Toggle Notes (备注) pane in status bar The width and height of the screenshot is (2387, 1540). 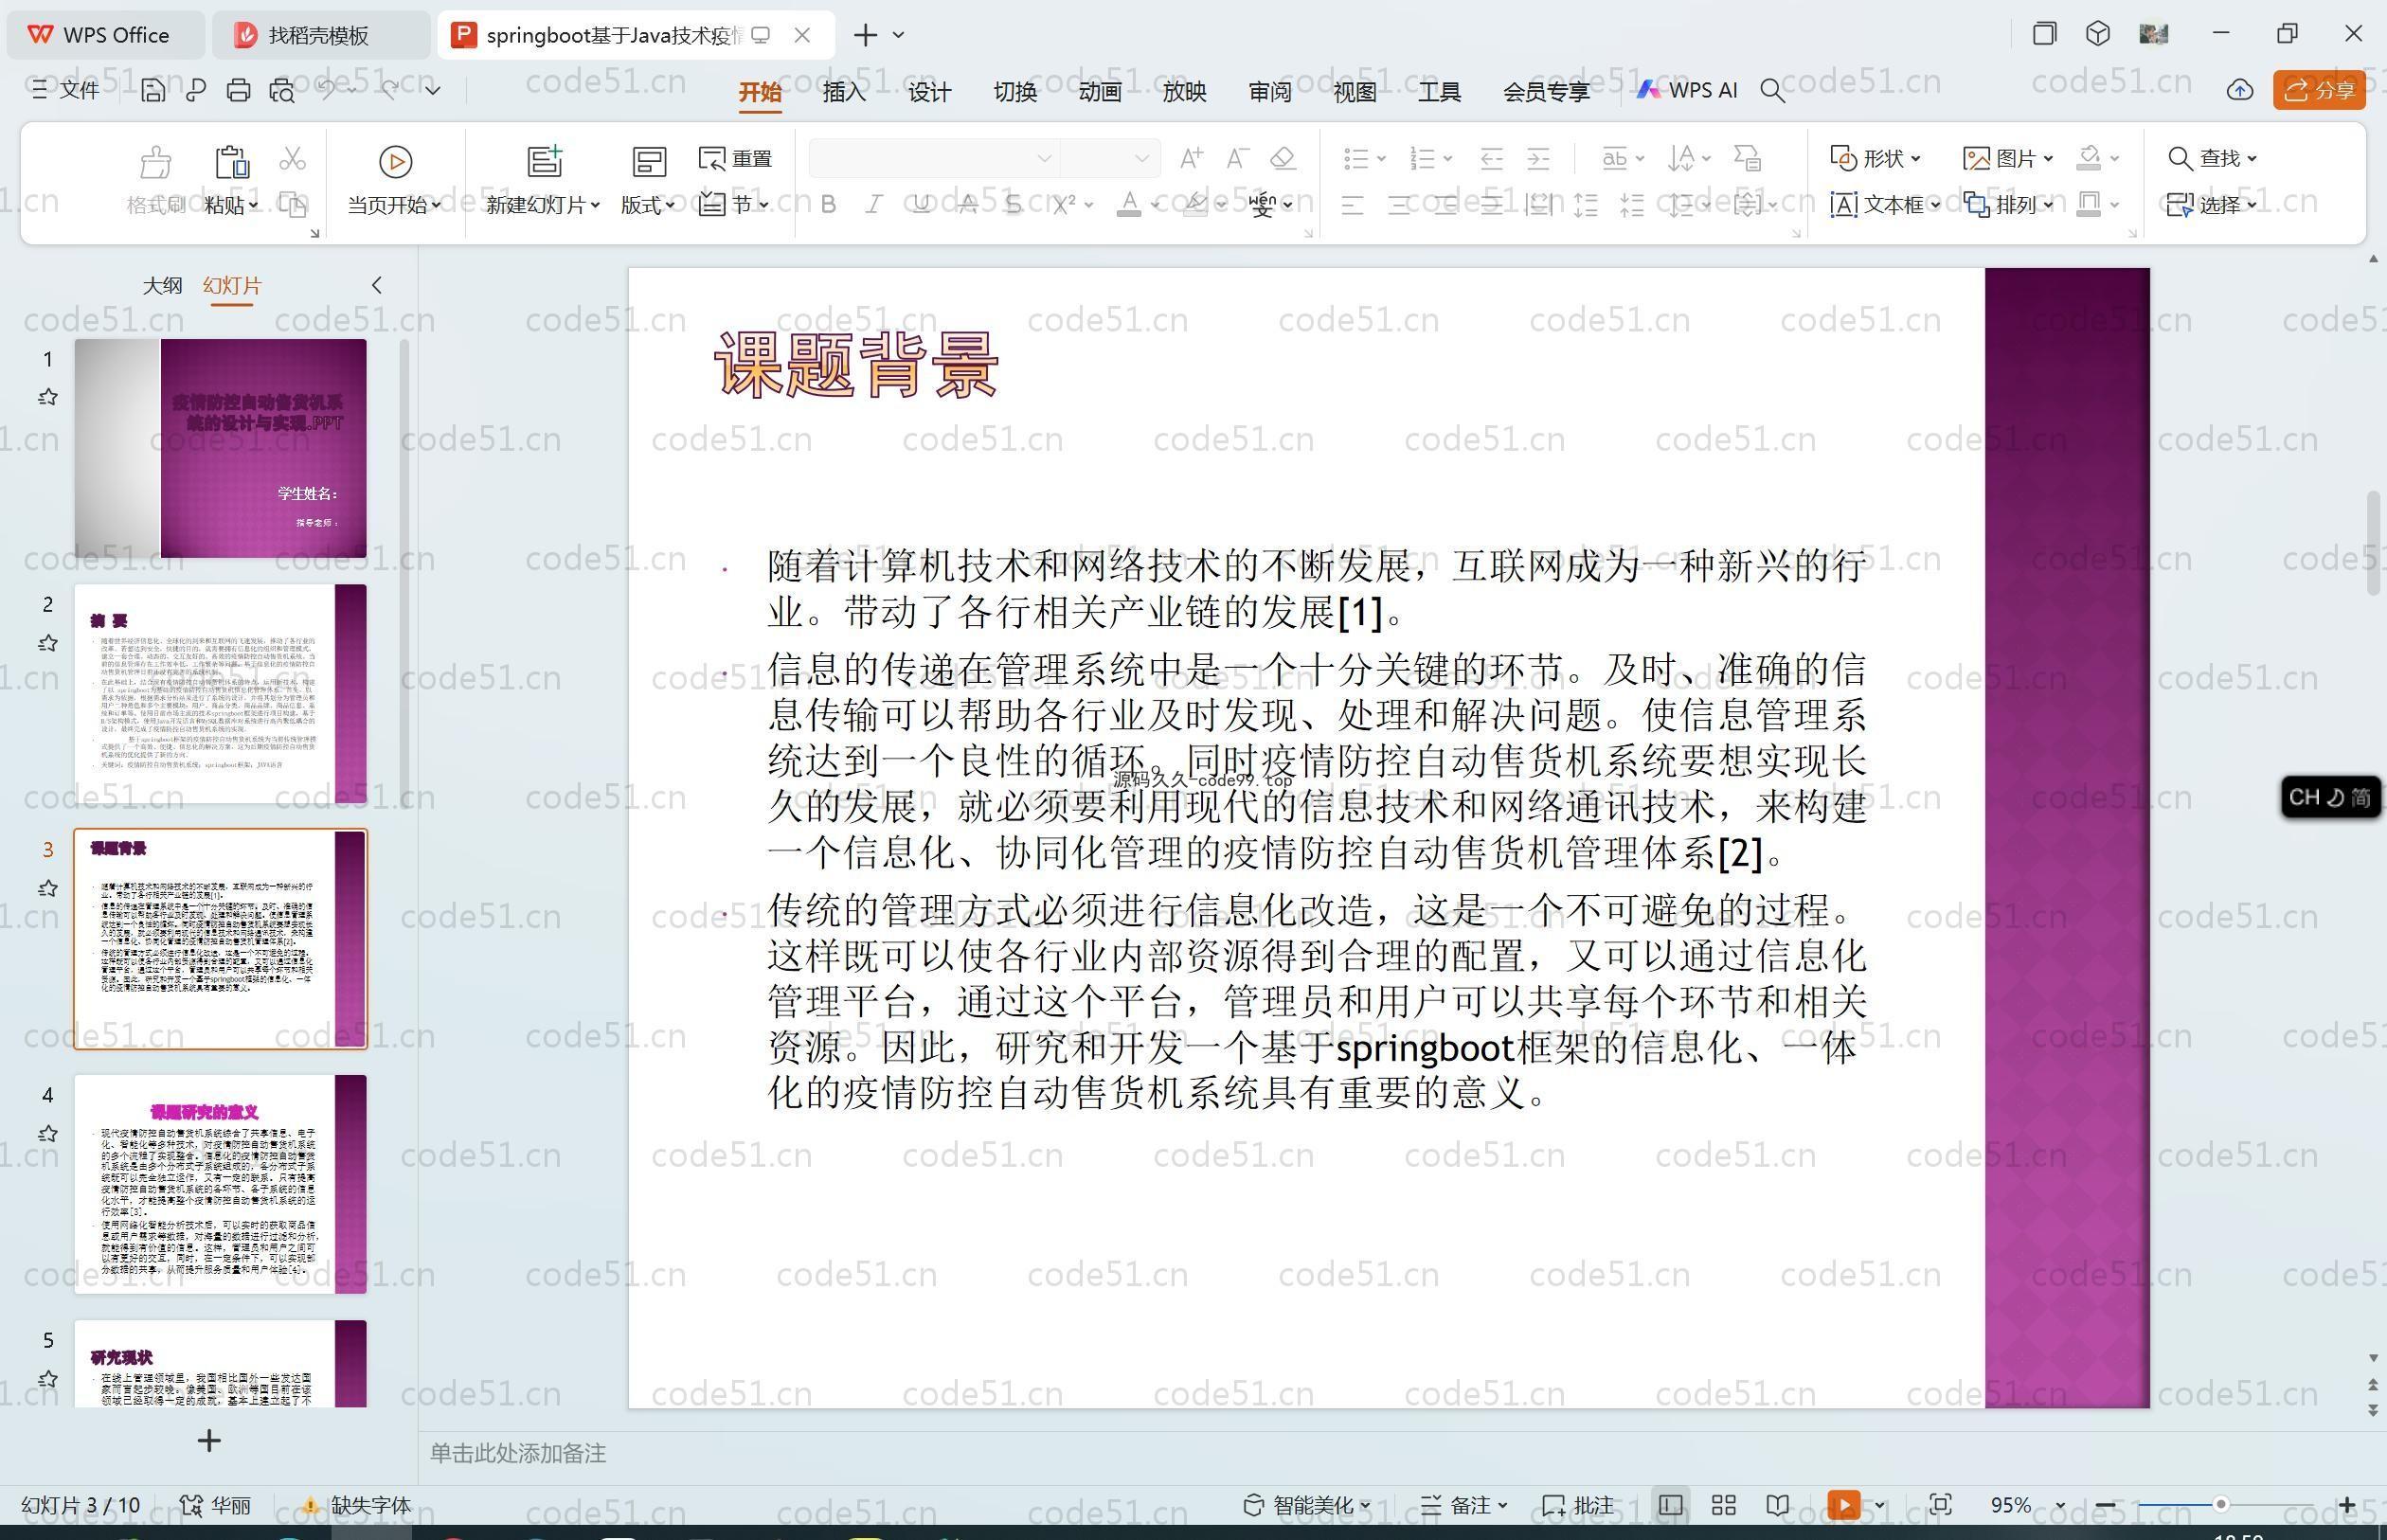point(1464,1505)
